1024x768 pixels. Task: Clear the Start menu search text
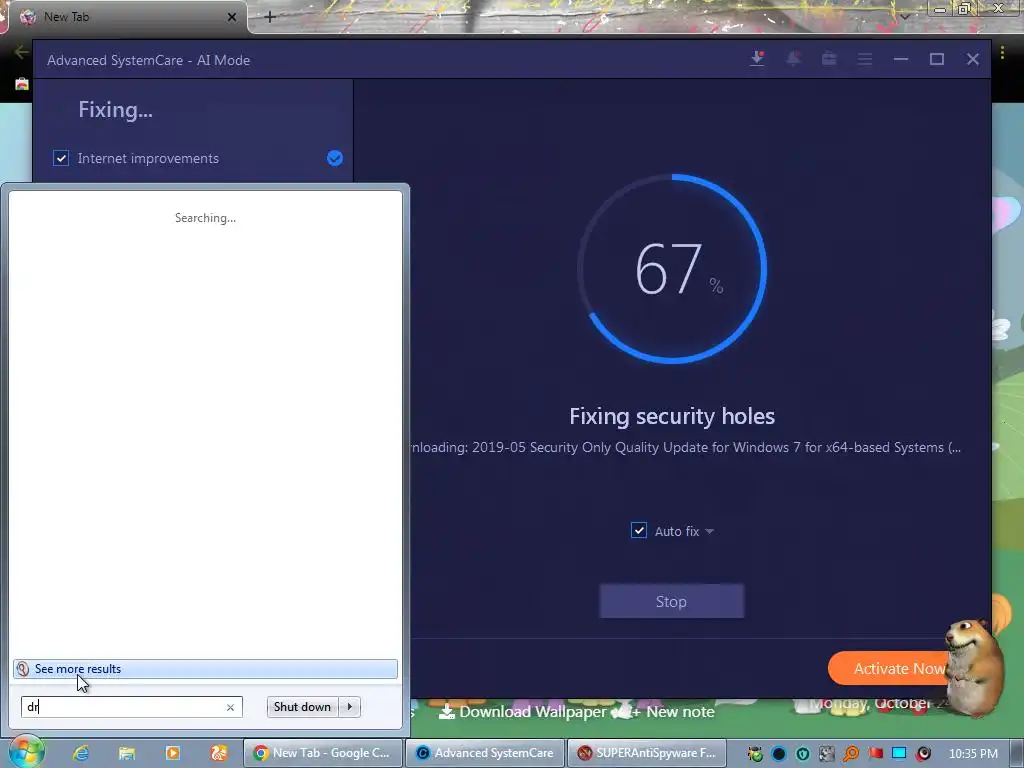pos(230,707)
